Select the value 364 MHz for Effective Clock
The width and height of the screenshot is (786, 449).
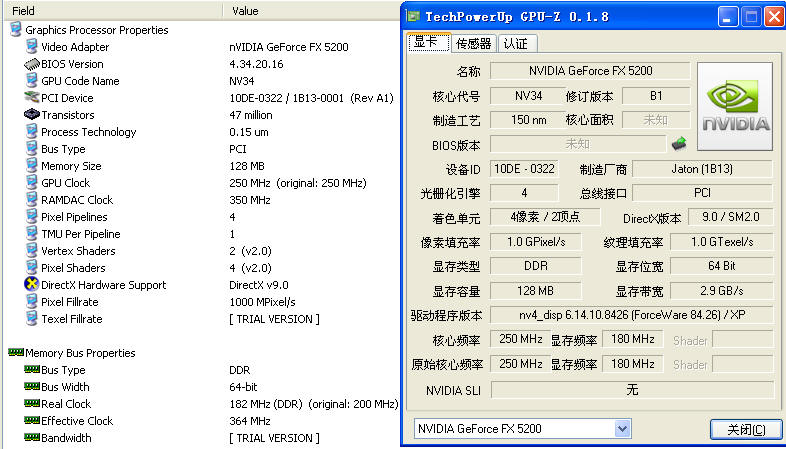(250, 421)
